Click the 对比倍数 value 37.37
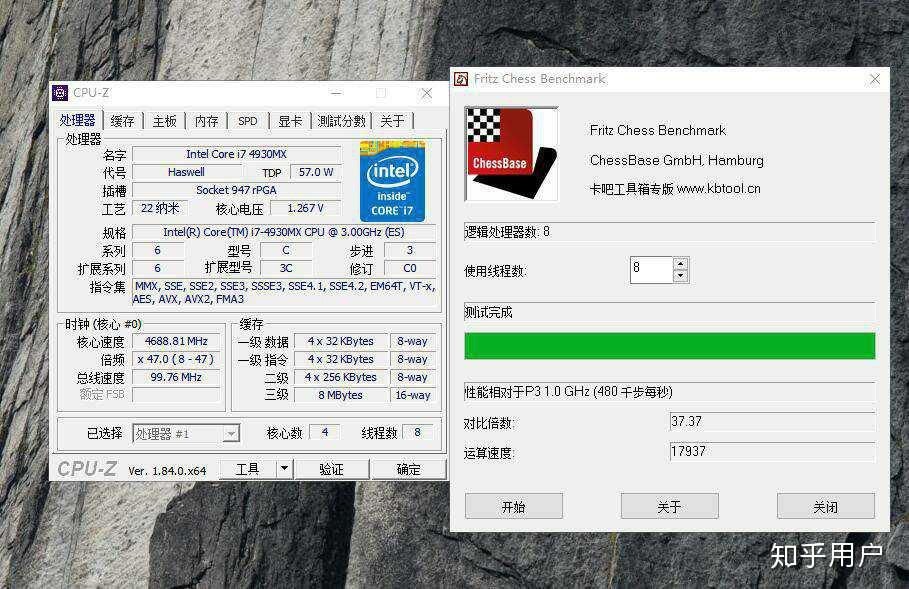 click(x=772, y=421)
